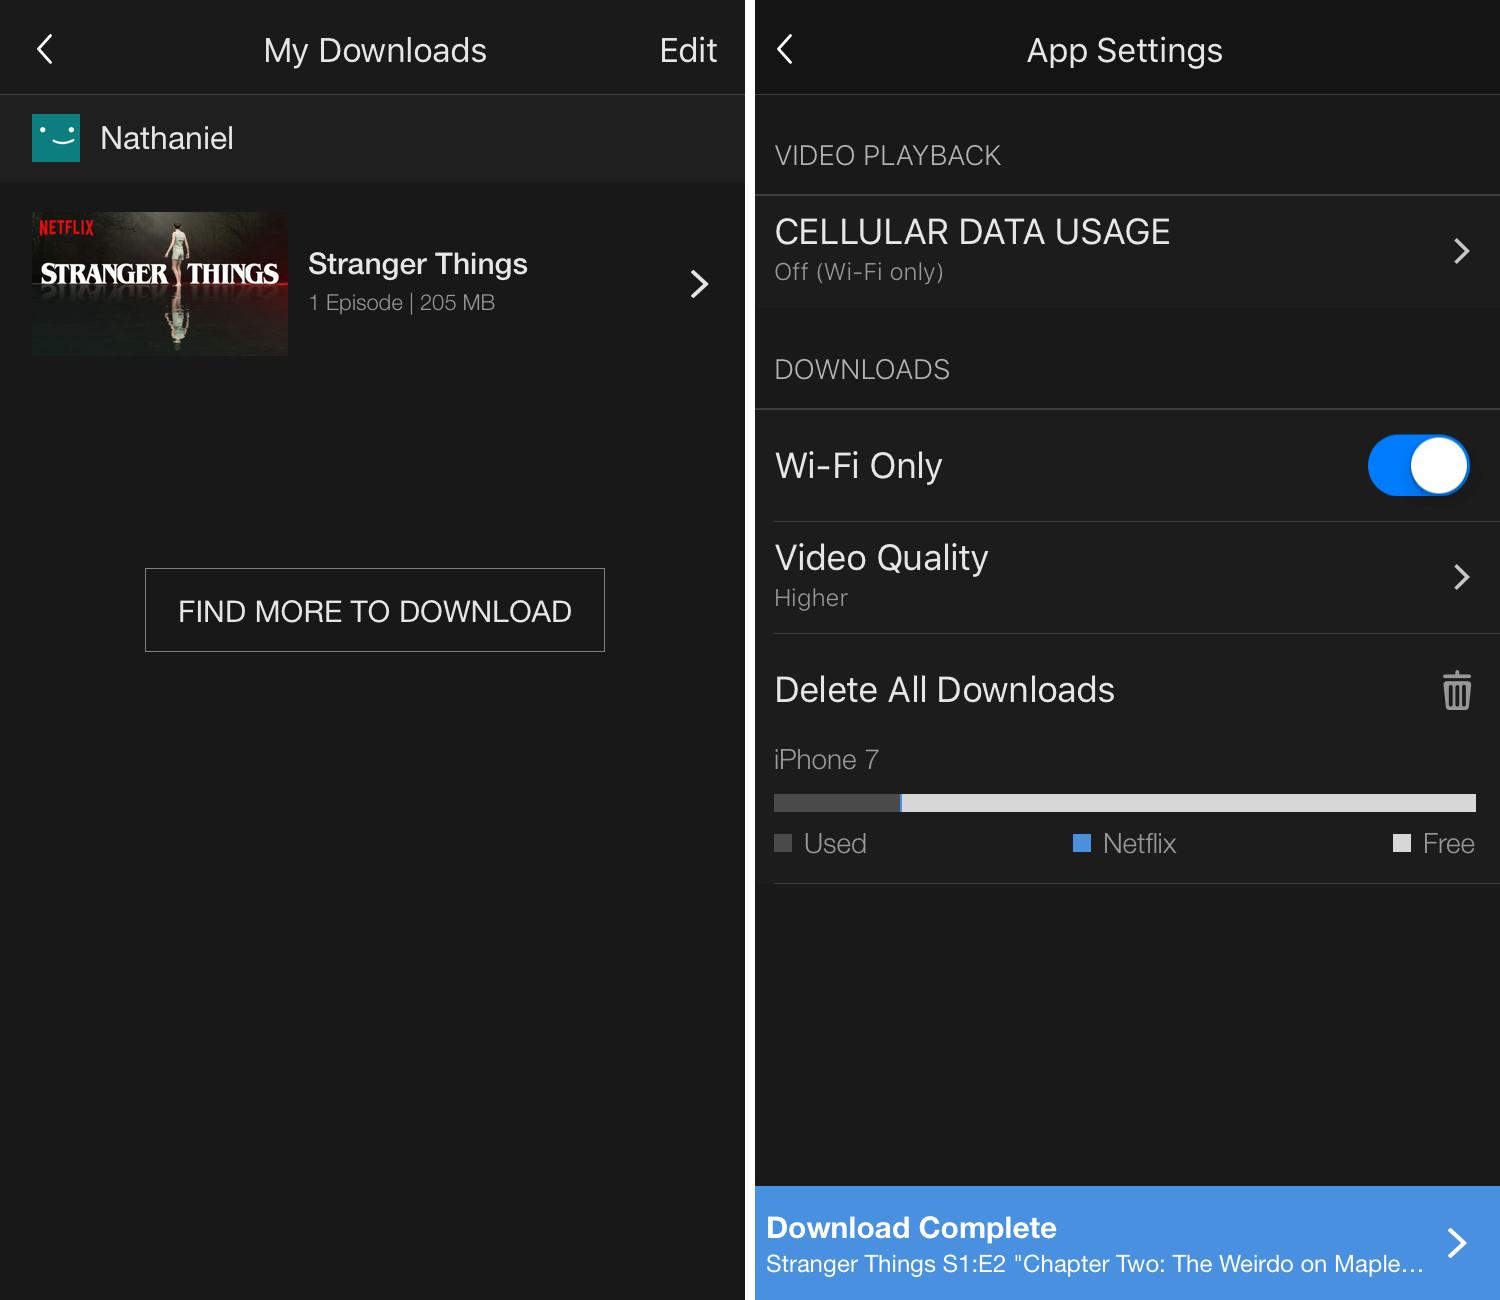
Task: Tap the Free legend swatch
Action: 1401,843
